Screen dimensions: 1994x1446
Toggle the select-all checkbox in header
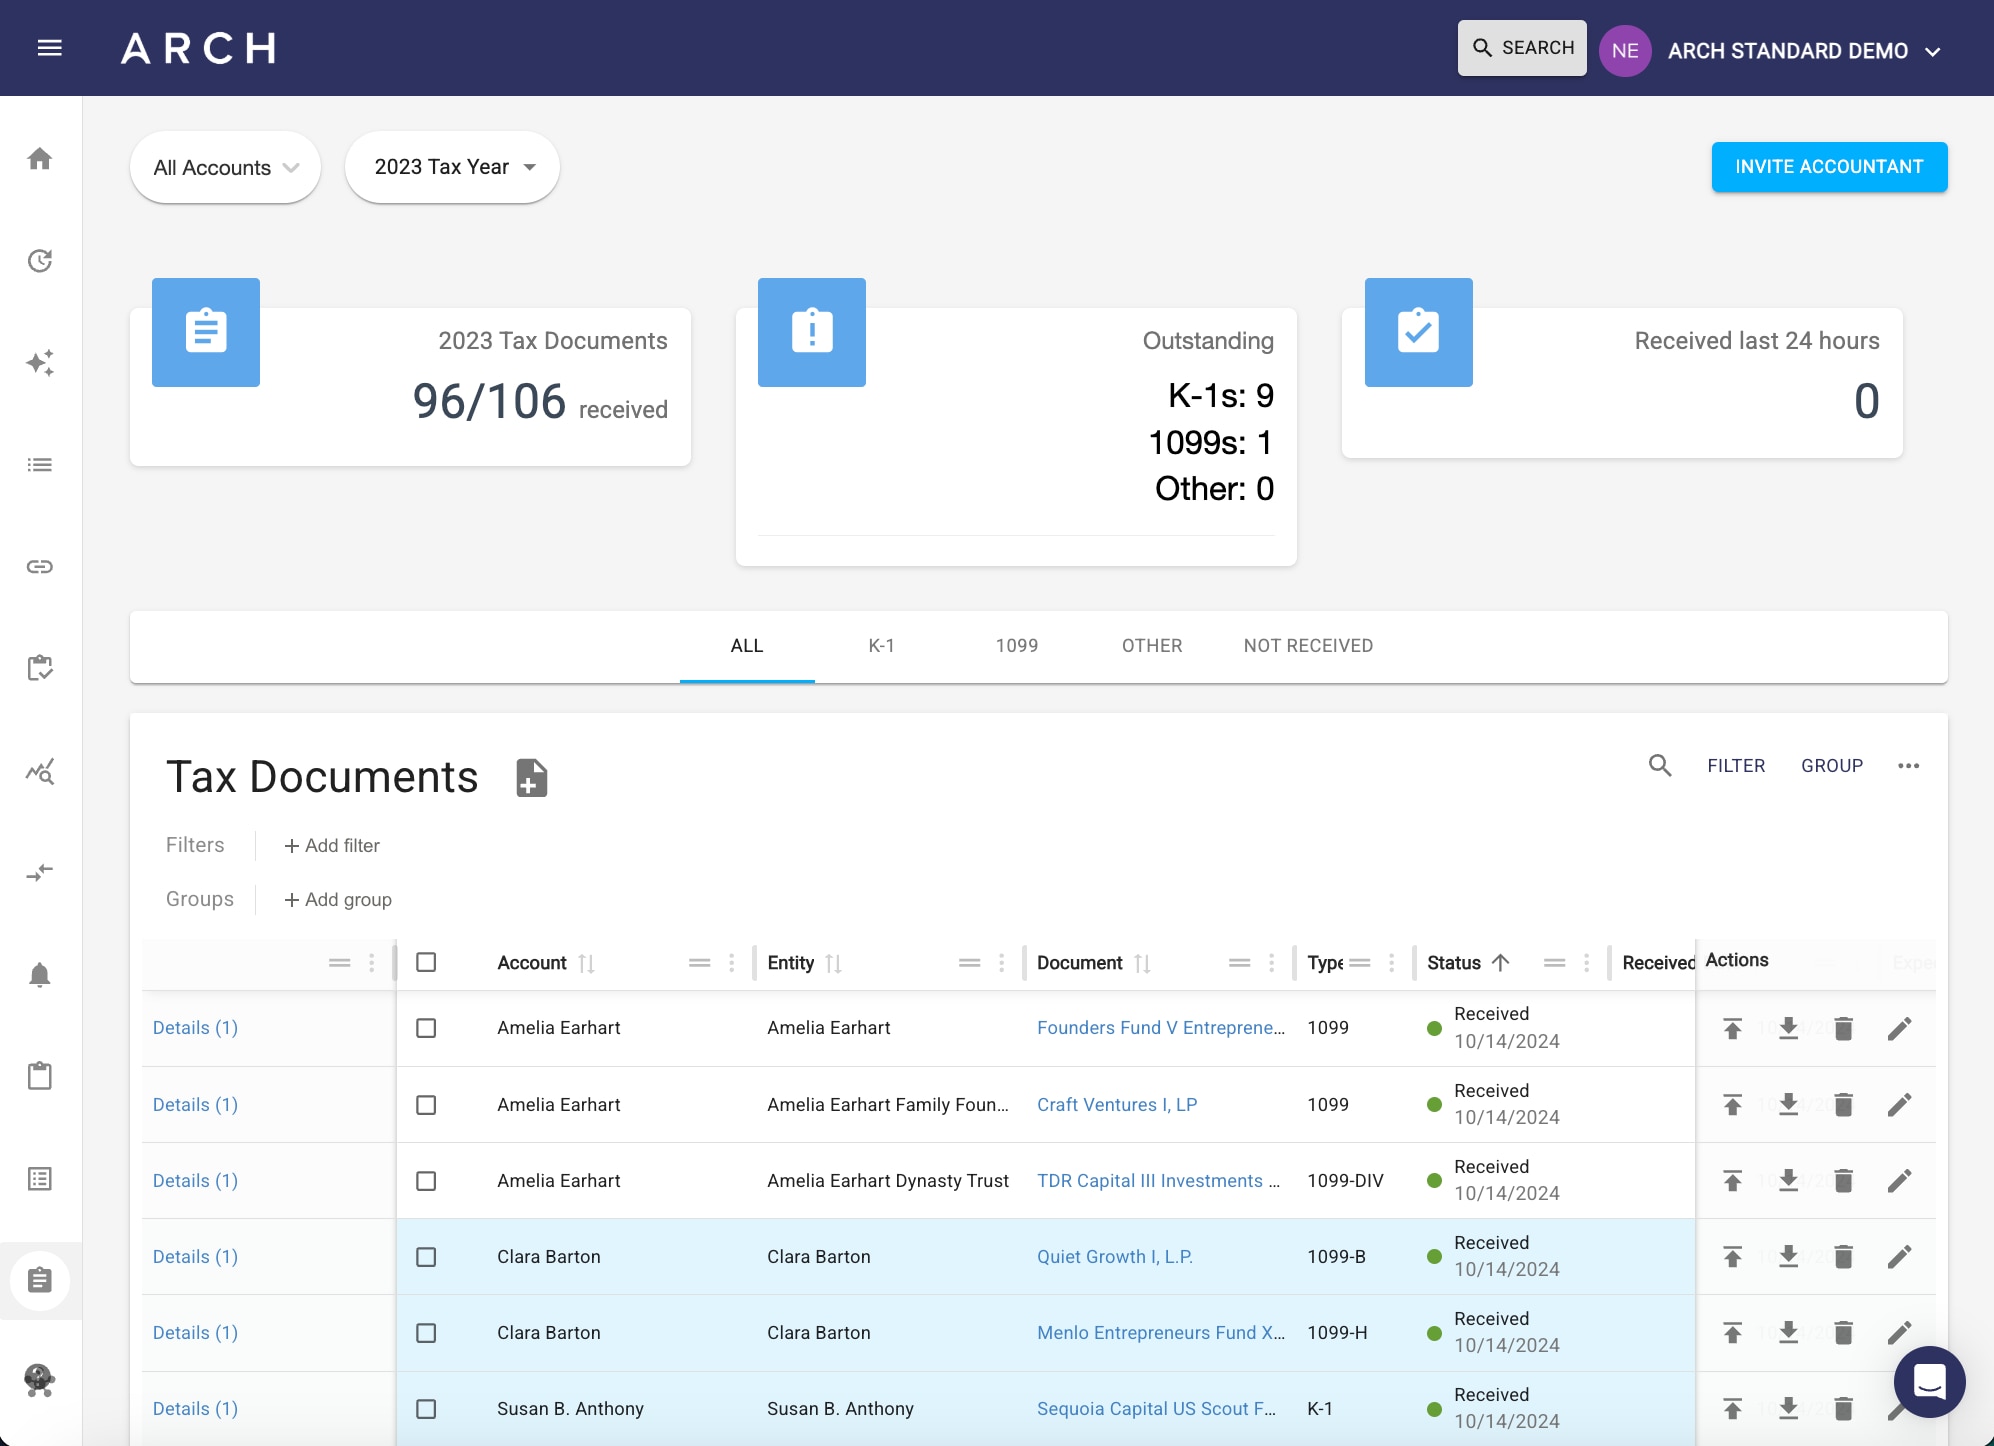(426, 962)
